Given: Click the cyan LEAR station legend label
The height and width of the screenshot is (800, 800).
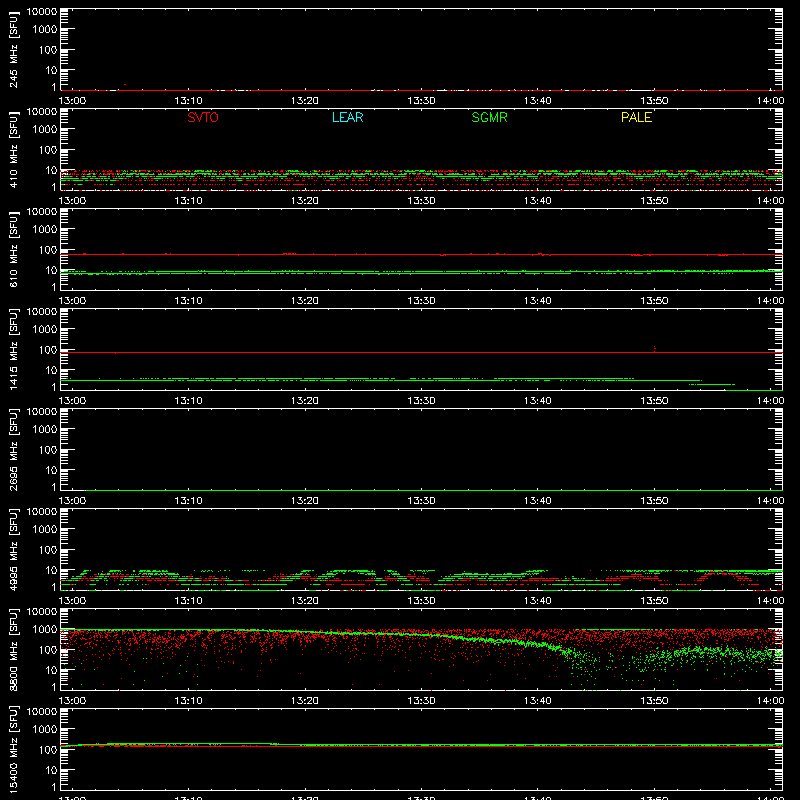Looking at the screenshot, I should [347, 117].
